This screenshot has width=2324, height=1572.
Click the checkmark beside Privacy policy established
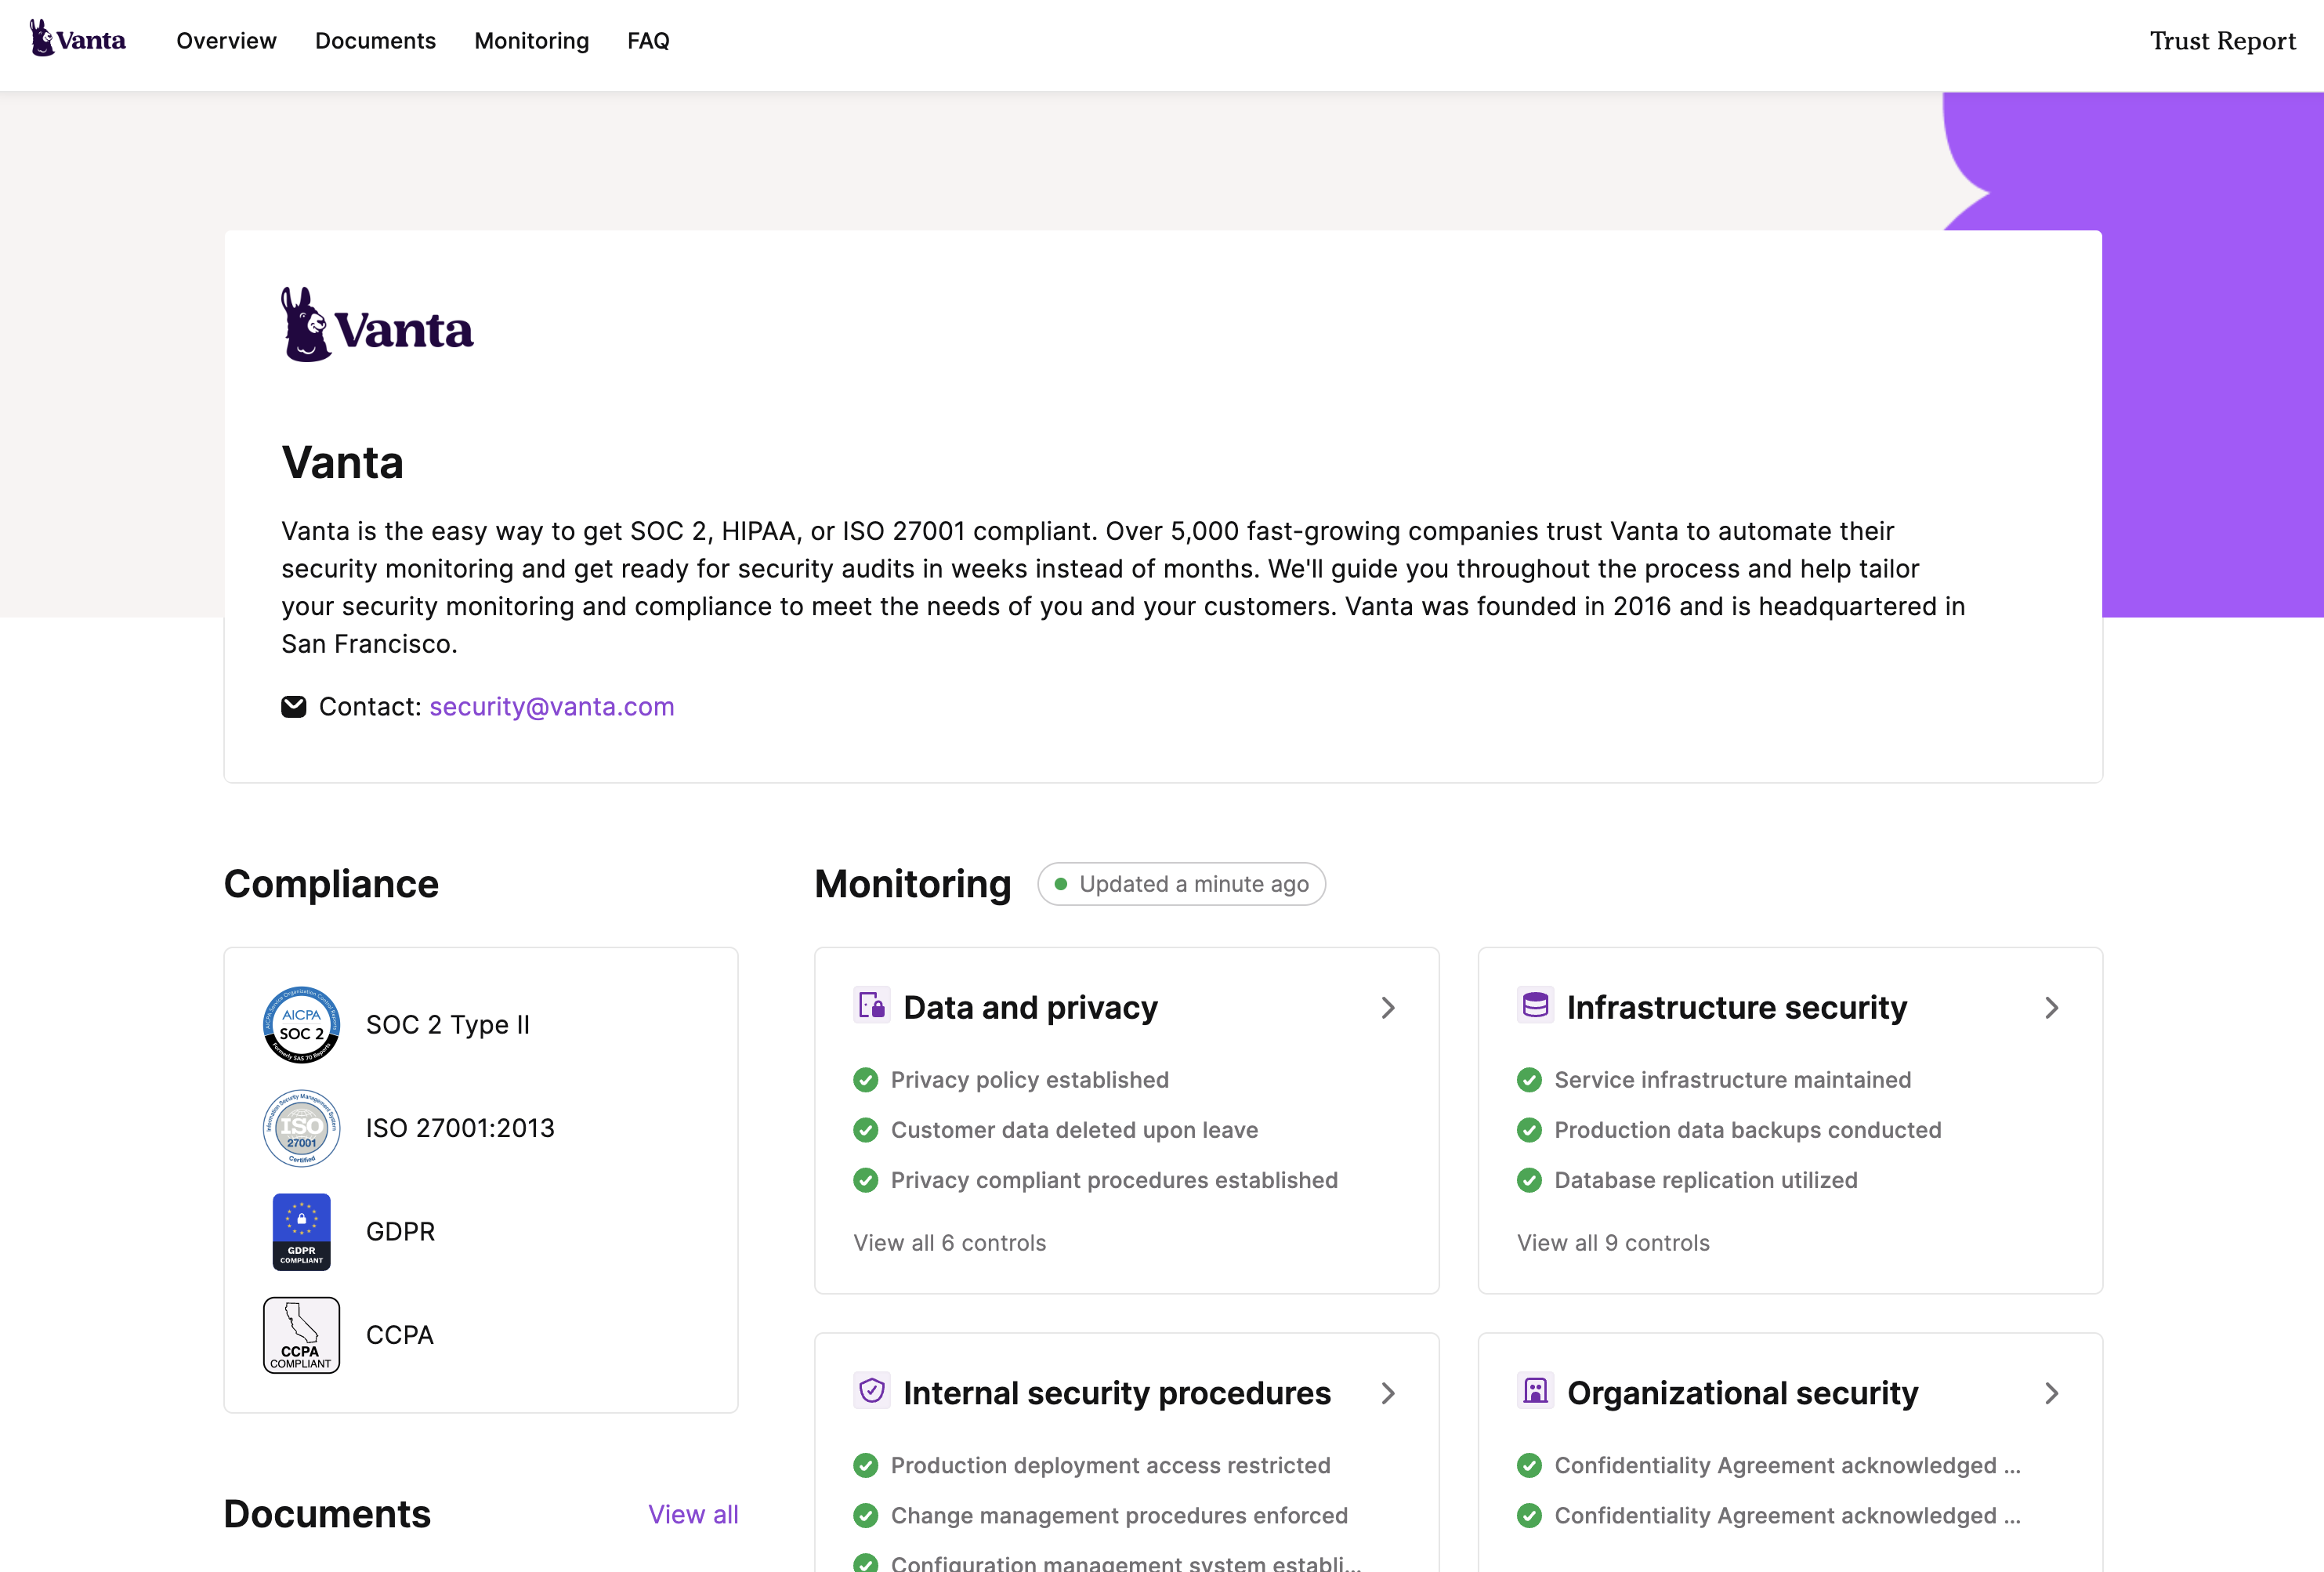click(865, 1080)
